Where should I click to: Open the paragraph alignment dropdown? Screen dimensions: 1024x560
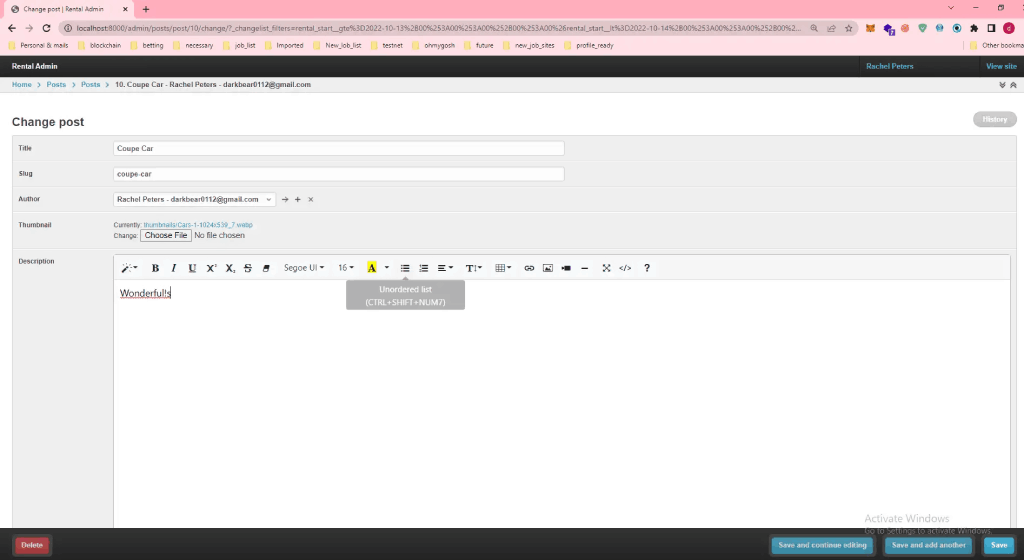point(445,268)
